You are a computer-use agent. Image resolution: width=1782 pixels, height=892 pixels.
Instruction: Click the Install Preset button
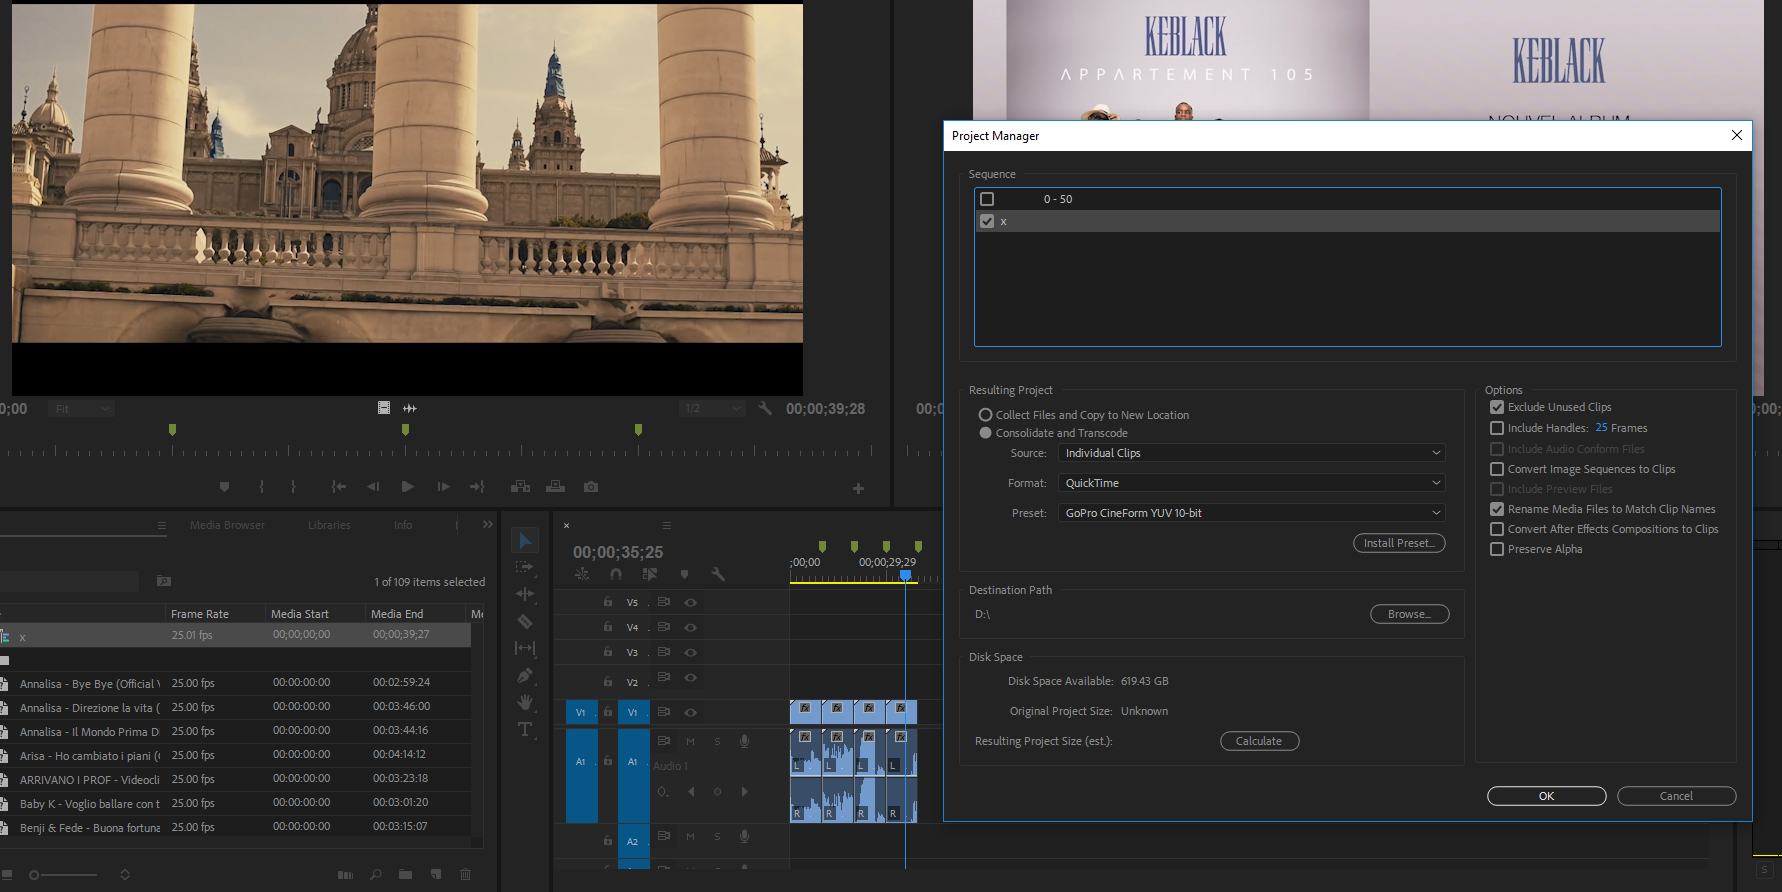click(1399, 543)
